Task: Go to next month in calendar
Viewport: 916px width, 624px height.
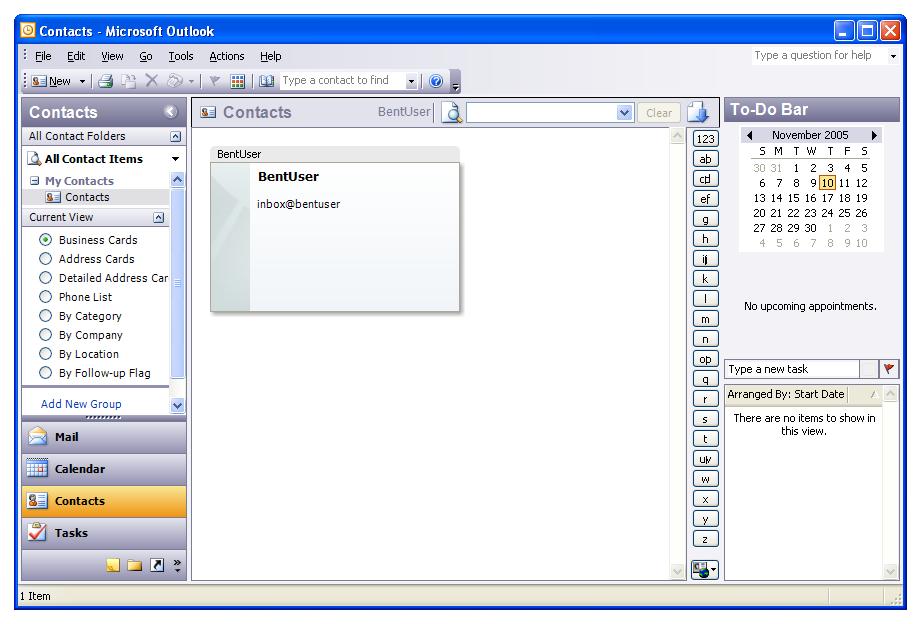Action: pos(874,135)
